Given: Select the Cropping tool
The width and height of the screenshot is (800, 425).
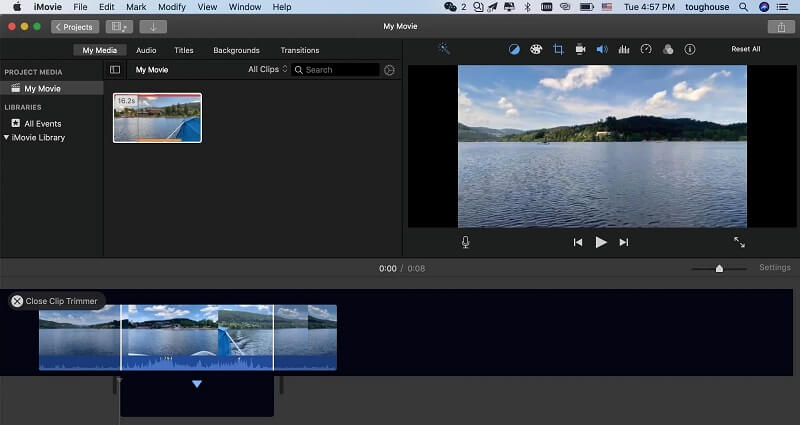Looking at the screenshot, I should click(558, 49).
